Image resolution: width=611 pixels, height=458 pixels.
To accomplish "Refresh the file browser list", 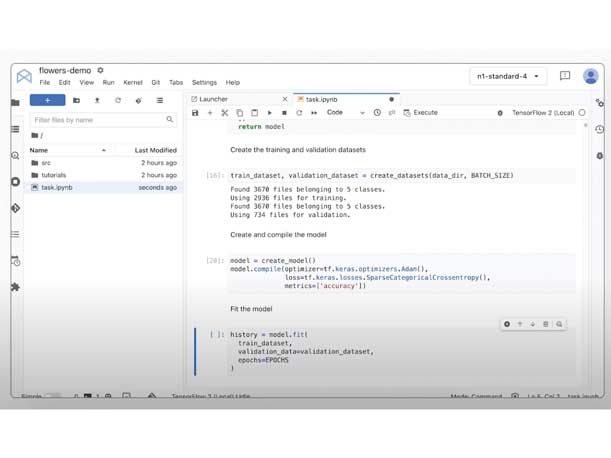I will 118,100.
